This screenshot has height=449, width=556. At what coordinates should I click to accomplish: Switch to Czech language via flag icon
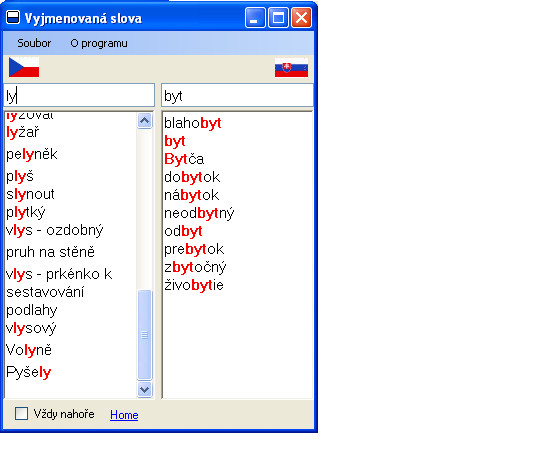pyautogui.click(x=24, y=67)
